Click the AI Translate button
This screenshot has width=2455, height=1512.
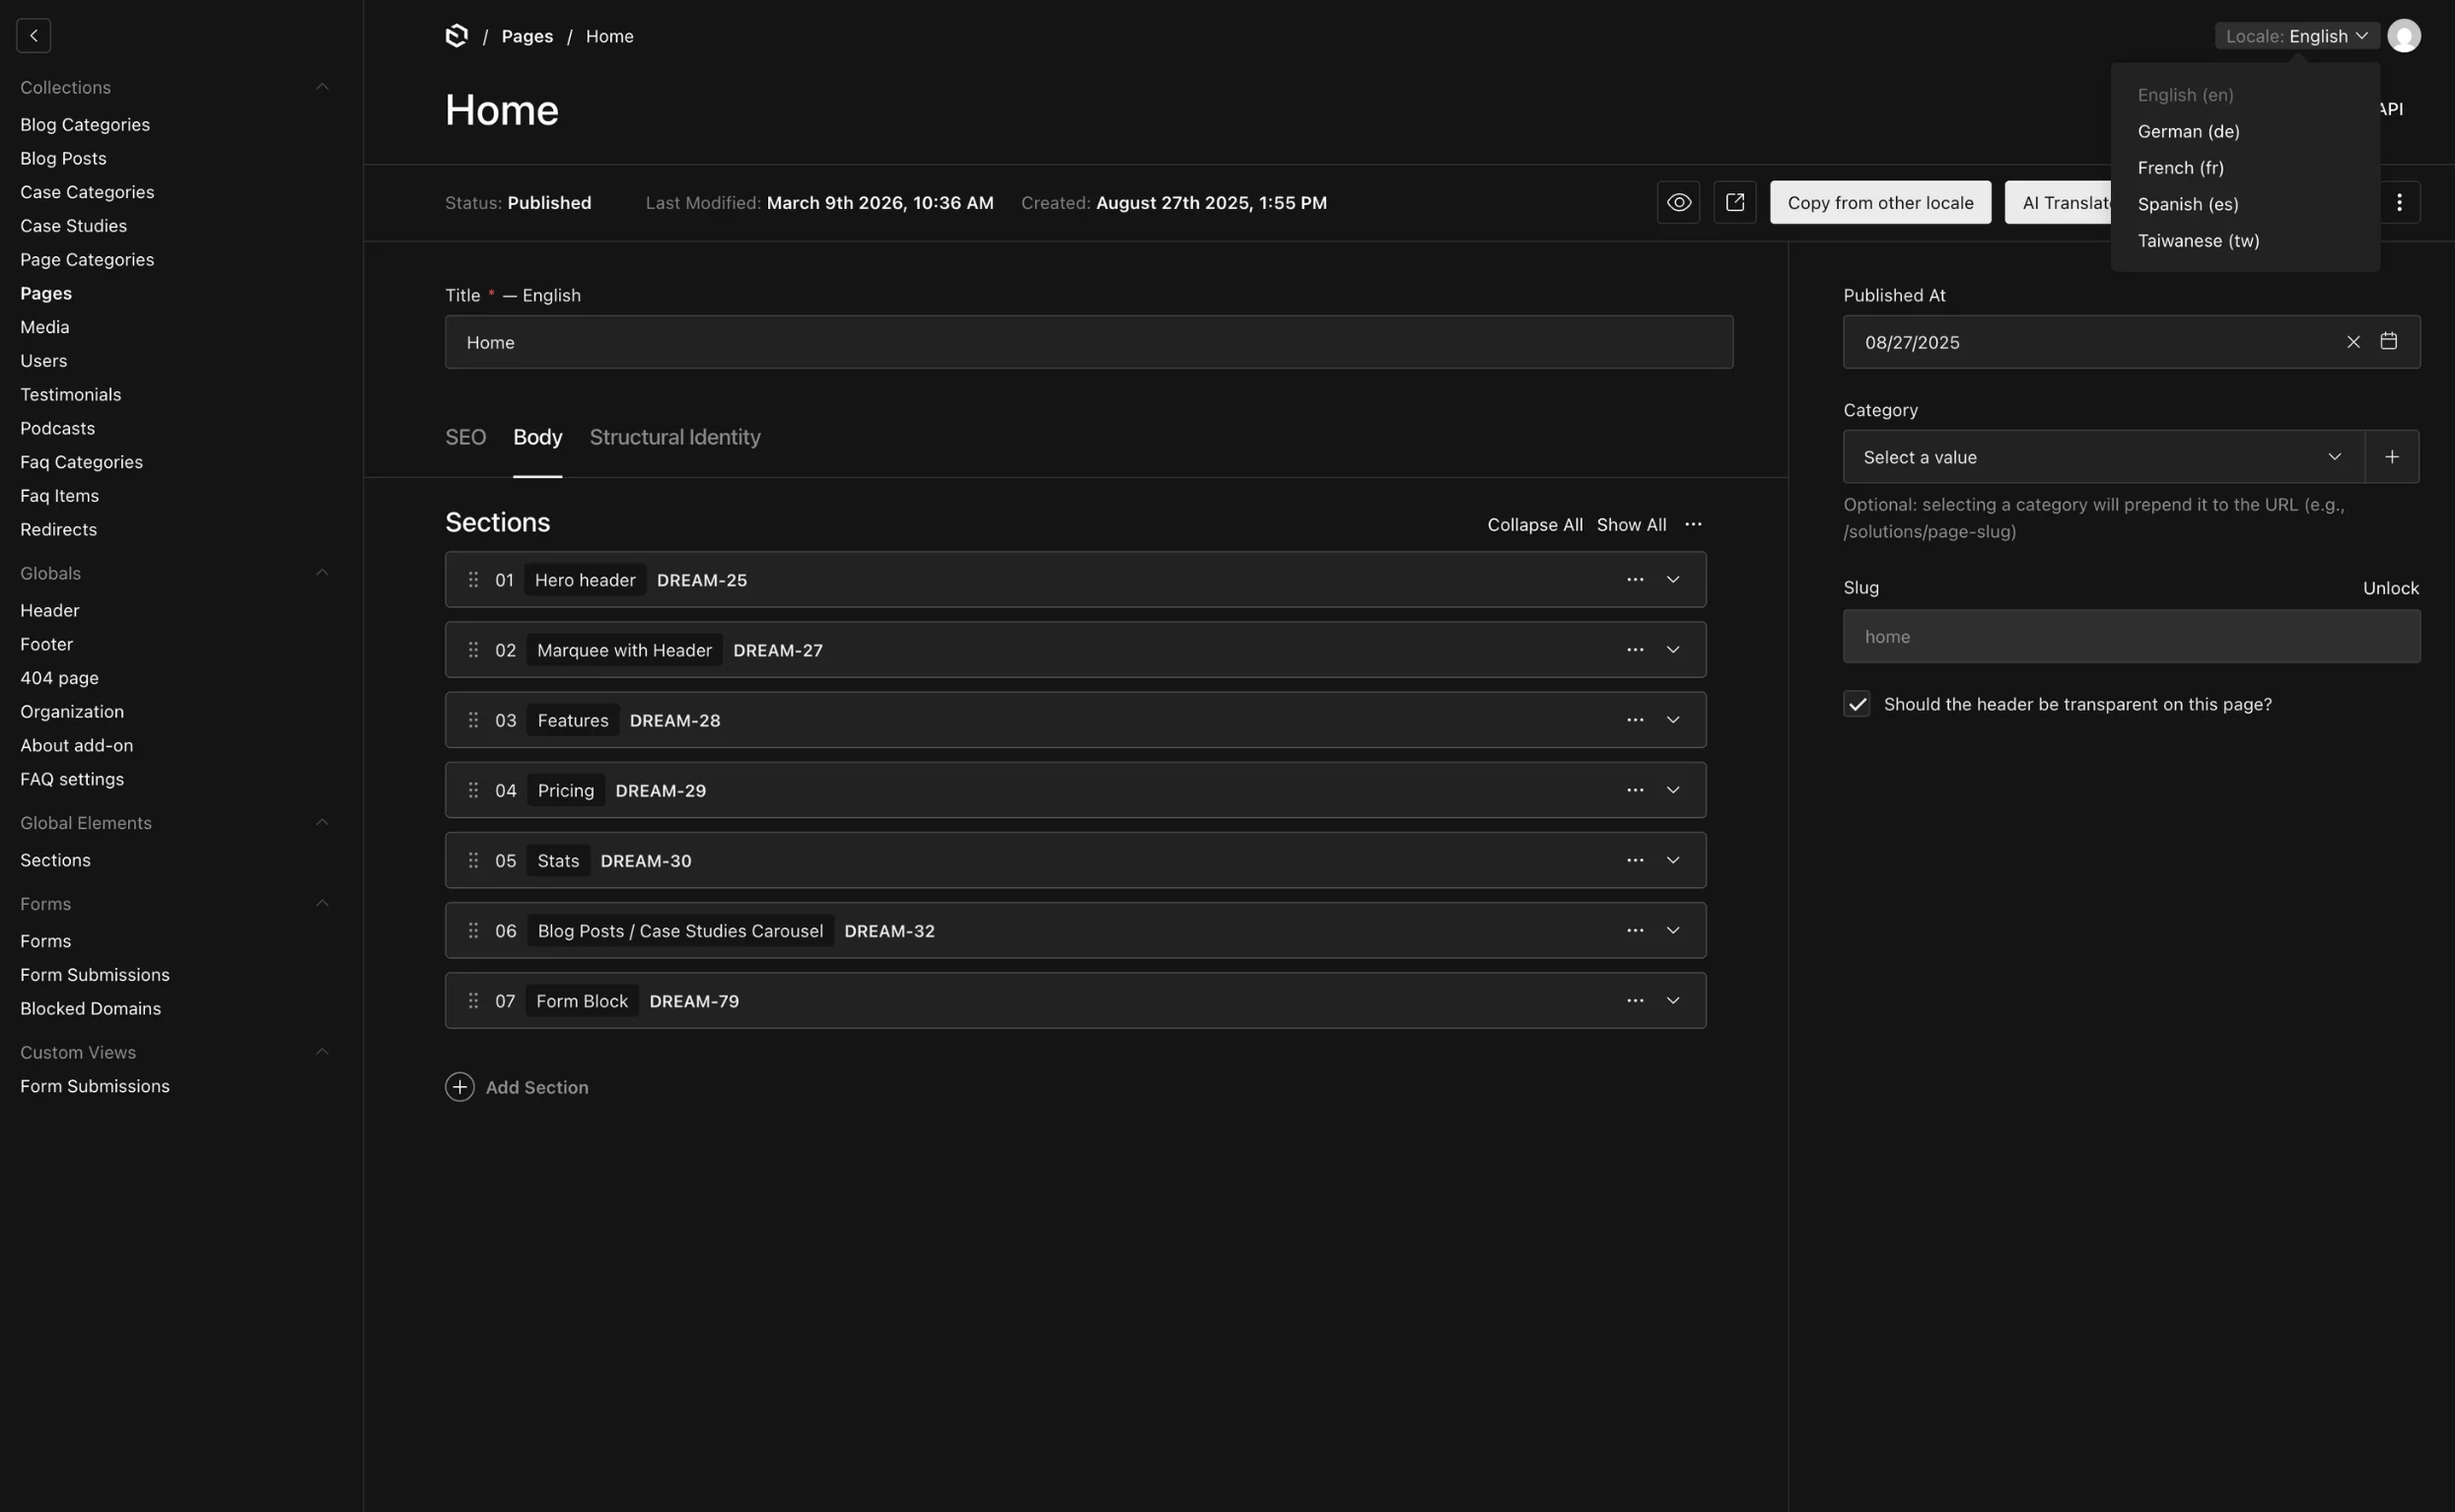(2059, 203)
